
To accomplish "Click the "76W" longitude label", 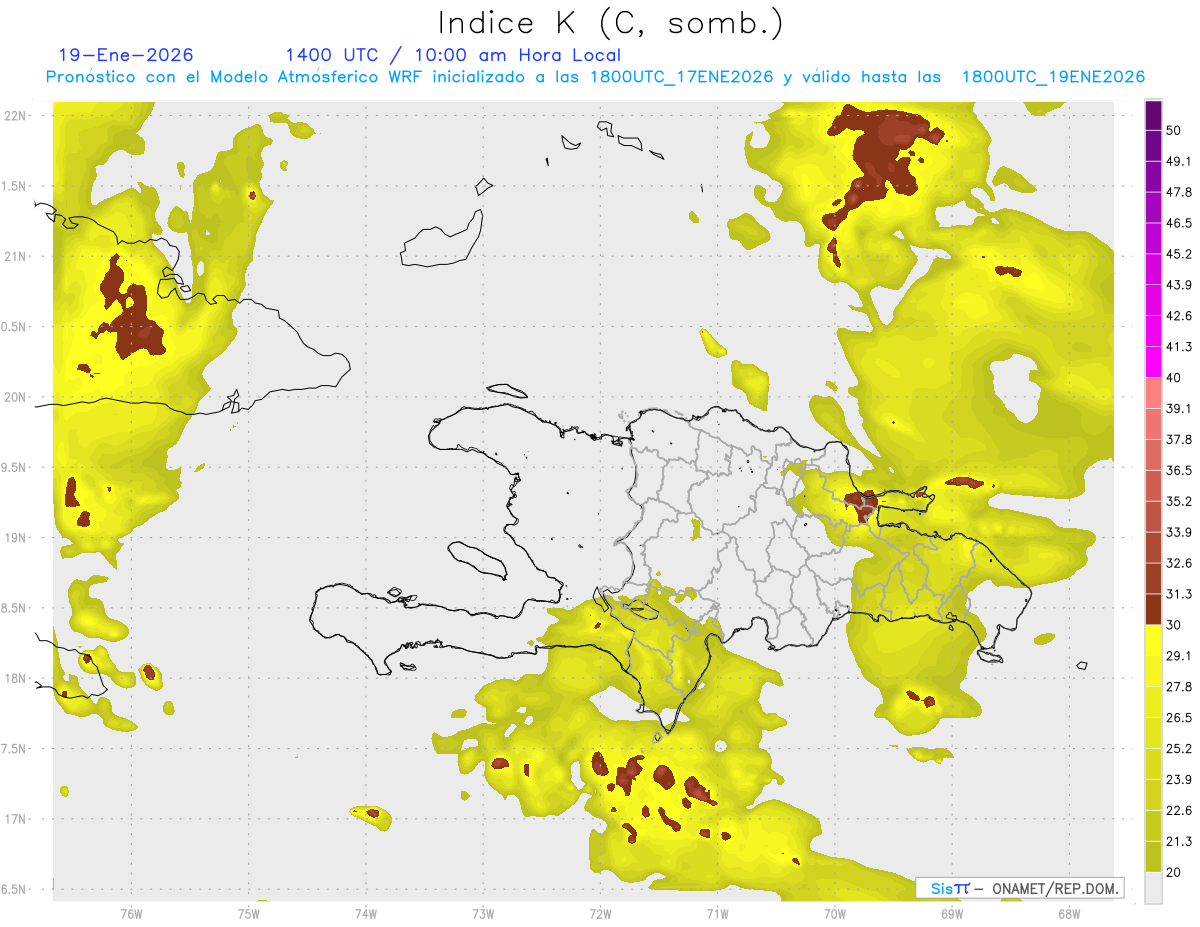I will coord(131,914).
